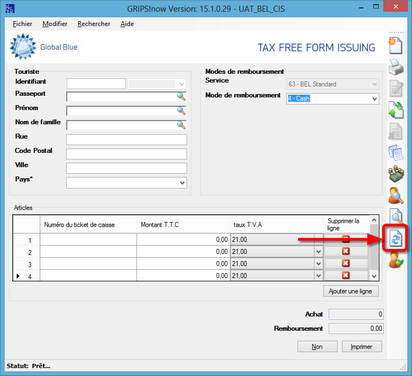Open the Fichier menu
412x376 pixels.
(x=22, y=24)
